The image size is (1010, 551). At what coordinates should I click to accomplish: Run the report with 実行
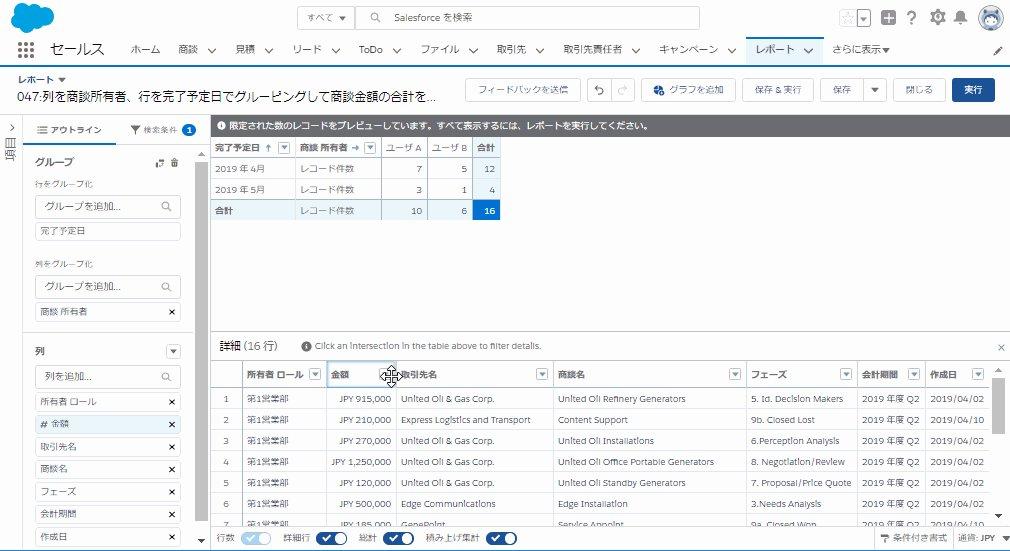pos(973,90)
